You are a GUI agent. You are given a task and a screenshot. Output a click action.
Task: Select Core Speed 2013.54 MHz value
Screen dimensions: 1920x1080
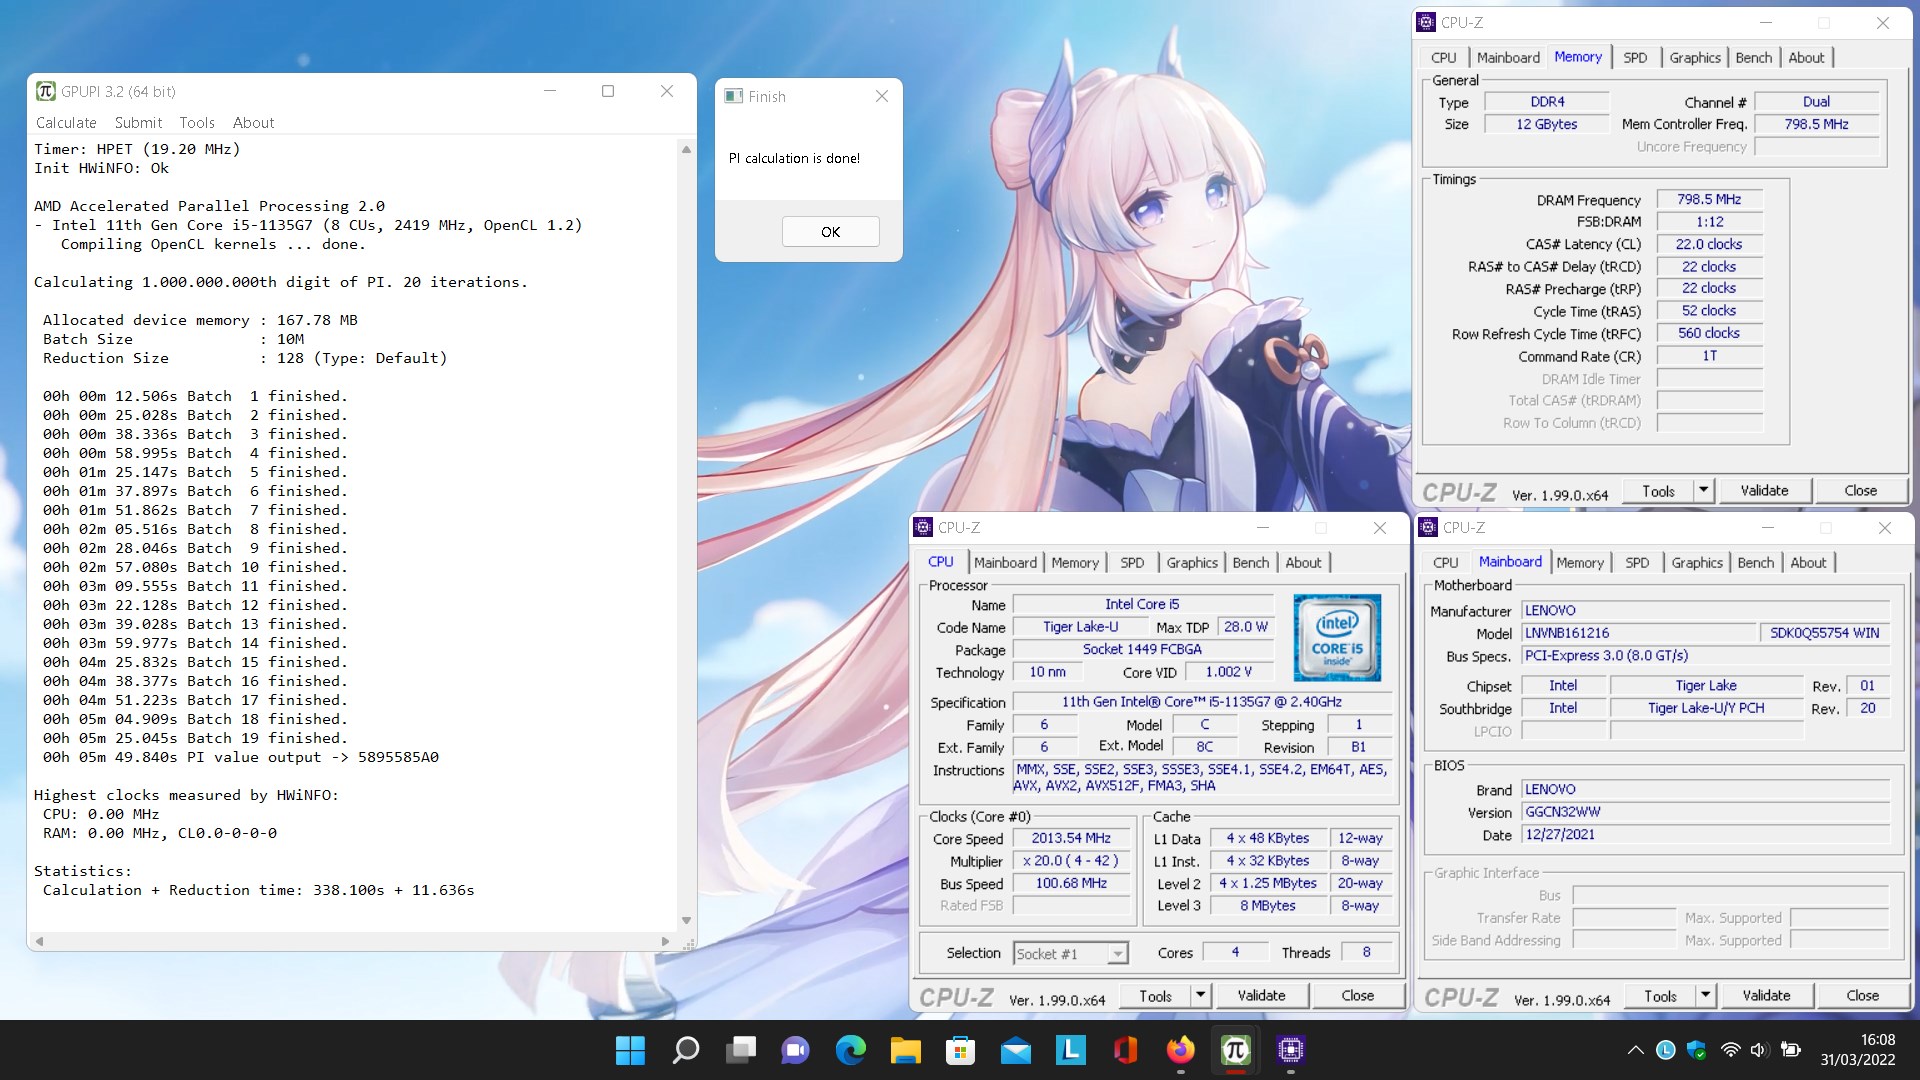point(1071,839)
